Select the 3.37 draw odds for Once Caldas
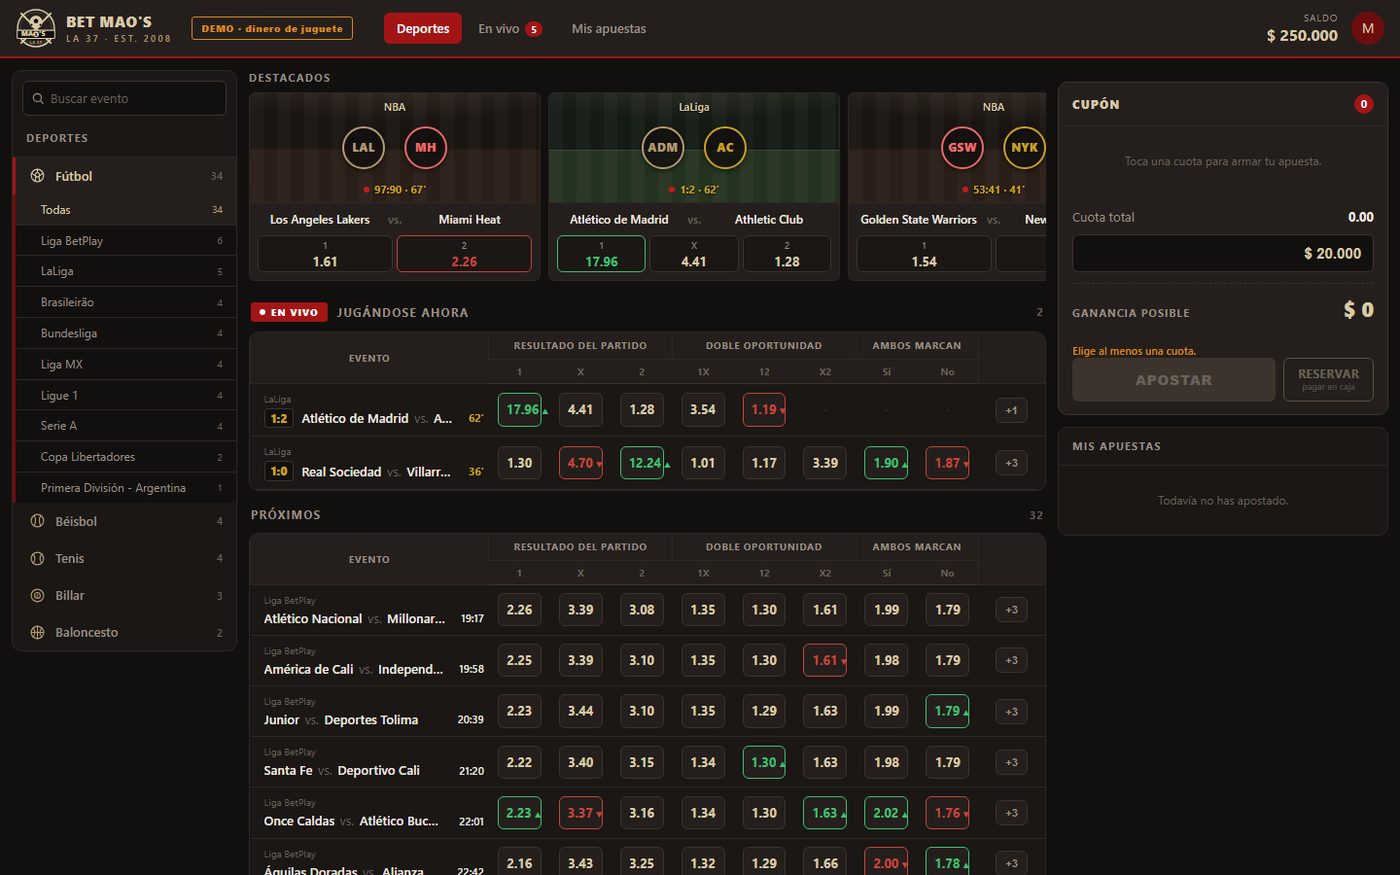Screen dimensions: 1400x875 point(581,813)
